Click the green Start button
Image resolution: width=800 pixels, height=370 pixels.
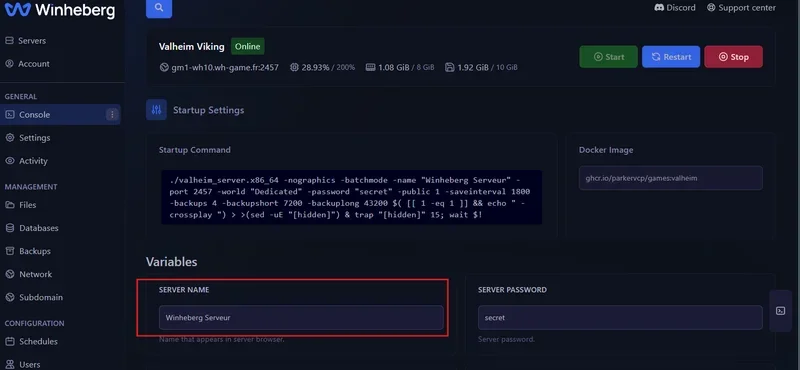coord(608,57)
